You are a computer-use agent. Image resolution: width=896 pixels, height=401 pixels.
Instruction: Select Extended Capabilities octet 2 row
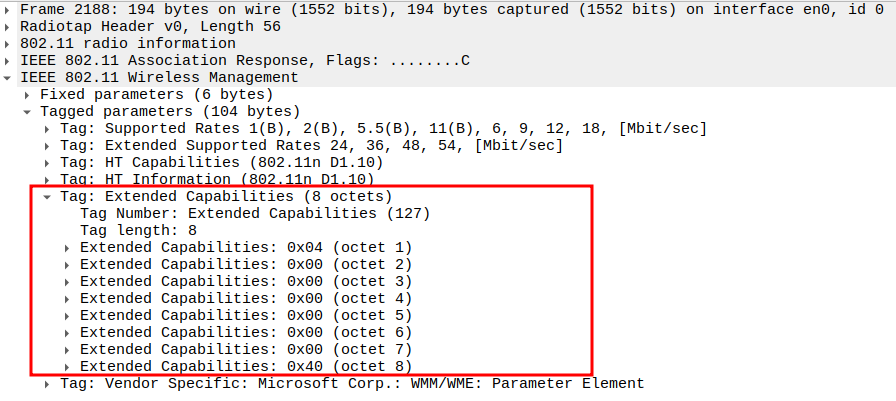pos(246,264)
